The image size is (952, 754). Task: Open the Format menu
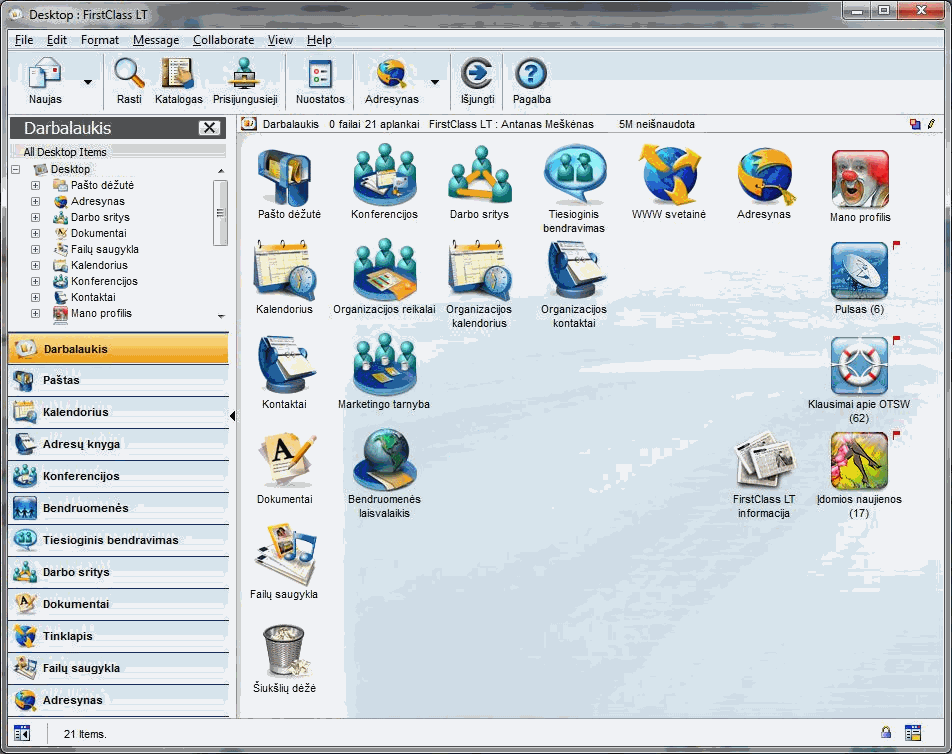(100, 40)
